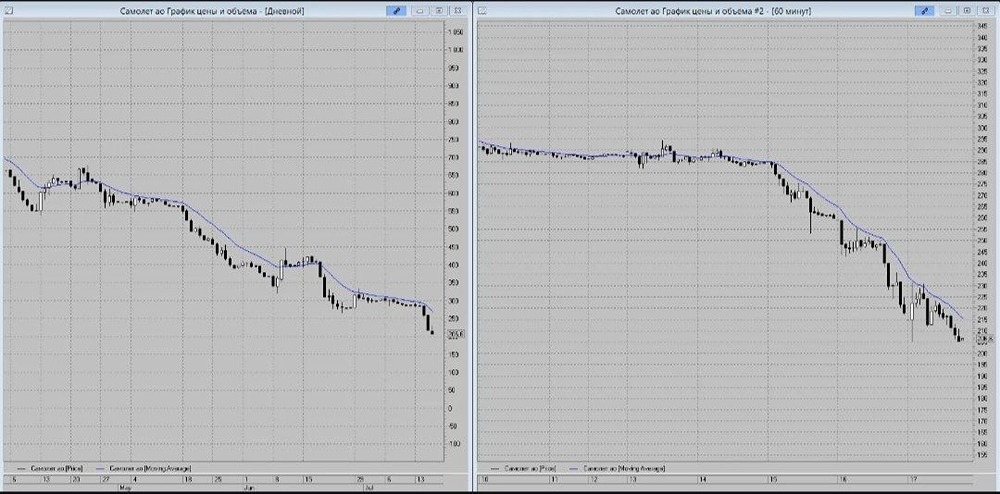This screenshot has height=494, width=1000.
Task: Open the window menu icon of the Дневной chart
Action: 9,11
